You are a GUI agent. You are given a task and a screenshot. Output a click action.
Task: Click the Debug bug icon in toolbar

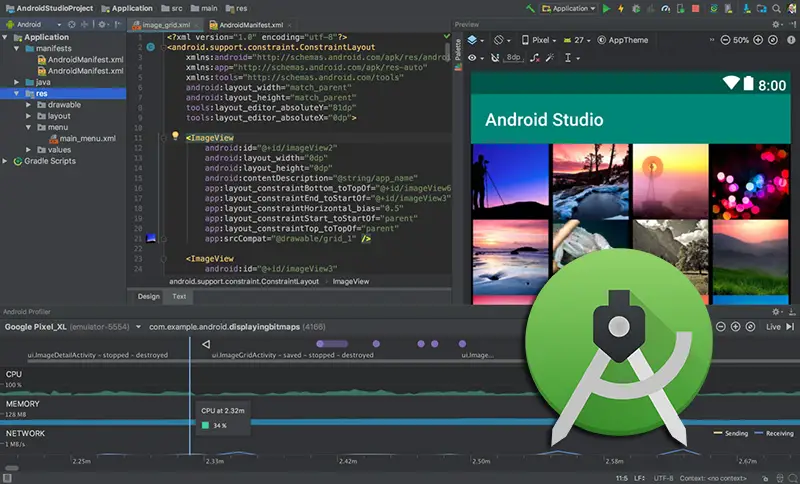pyautogui.click(x=637, y=8)
